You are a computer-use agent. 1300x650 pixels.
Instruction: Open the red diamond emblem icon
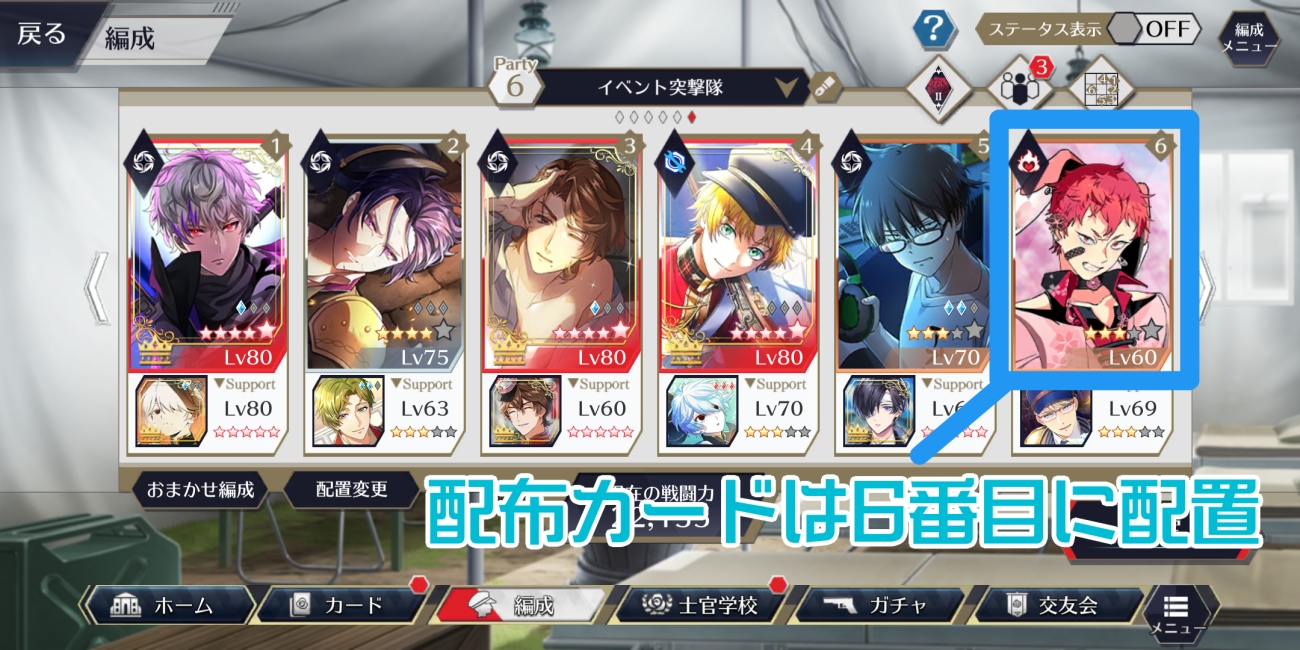pos(939,88)
